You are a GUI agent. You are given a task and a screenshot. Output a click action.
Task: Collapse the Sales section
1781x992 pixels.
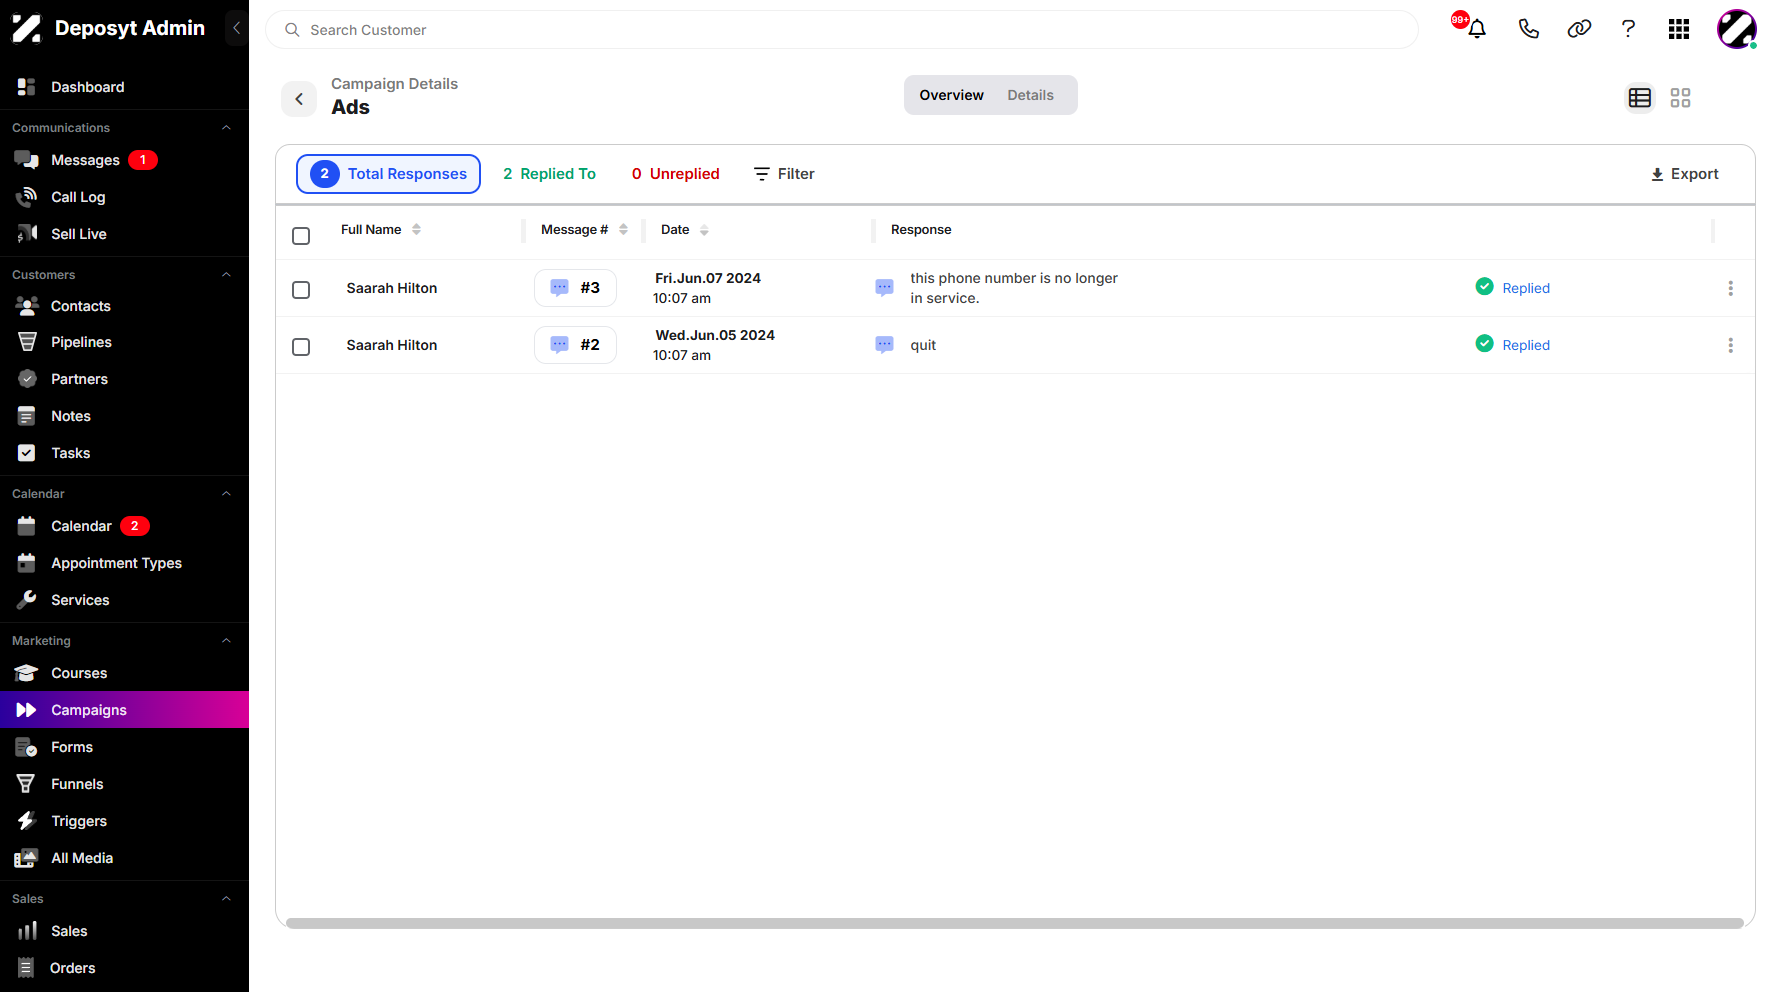click(226, 899)
